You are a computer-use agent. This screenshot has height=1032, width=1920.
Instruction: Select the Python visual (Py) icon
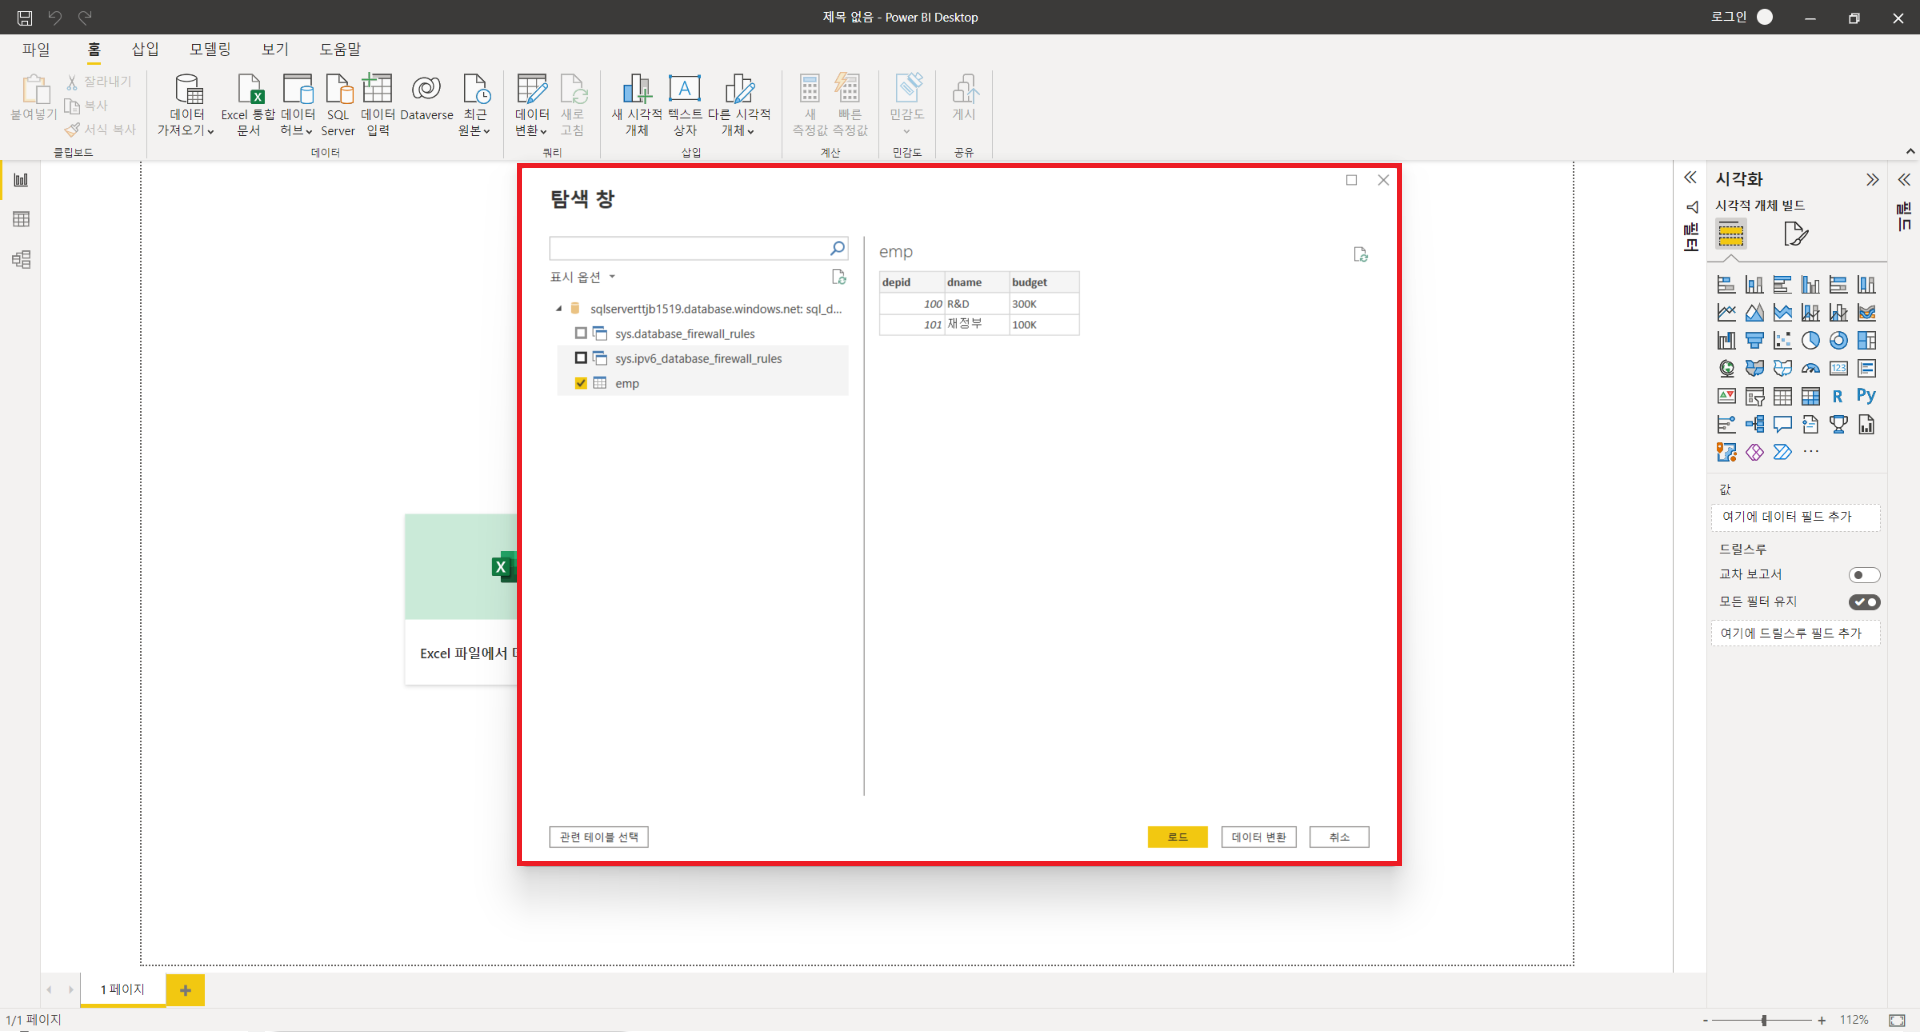[x=1866, y=396]
